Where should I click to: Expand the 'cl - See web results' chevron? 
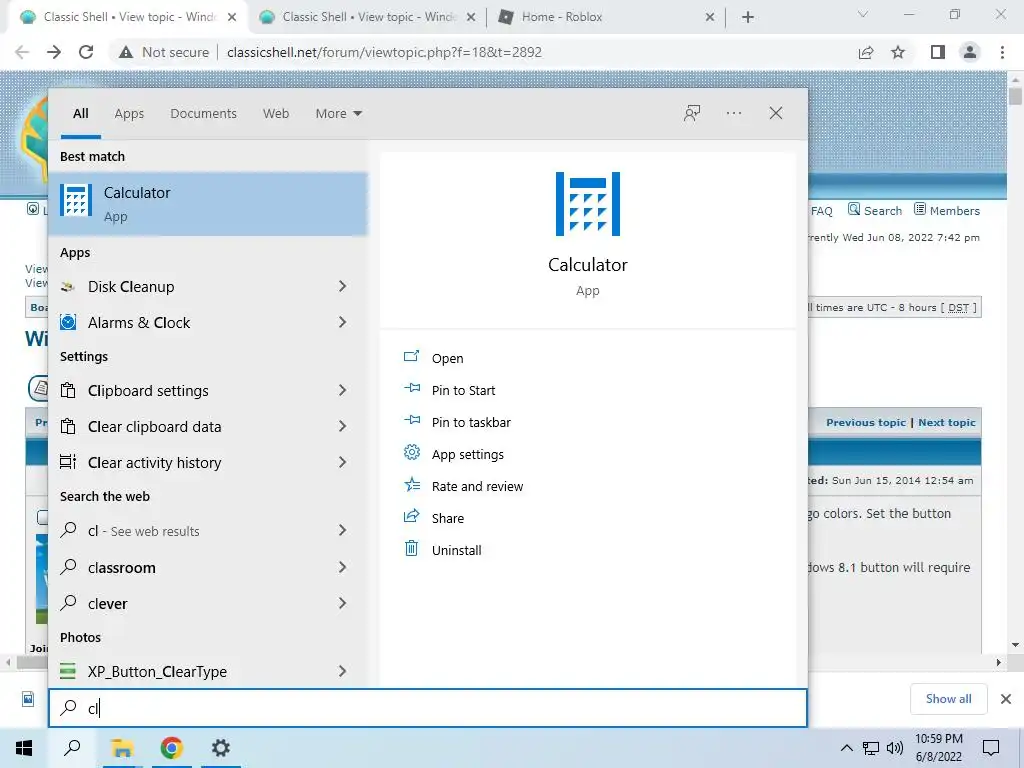pos(342,530)
